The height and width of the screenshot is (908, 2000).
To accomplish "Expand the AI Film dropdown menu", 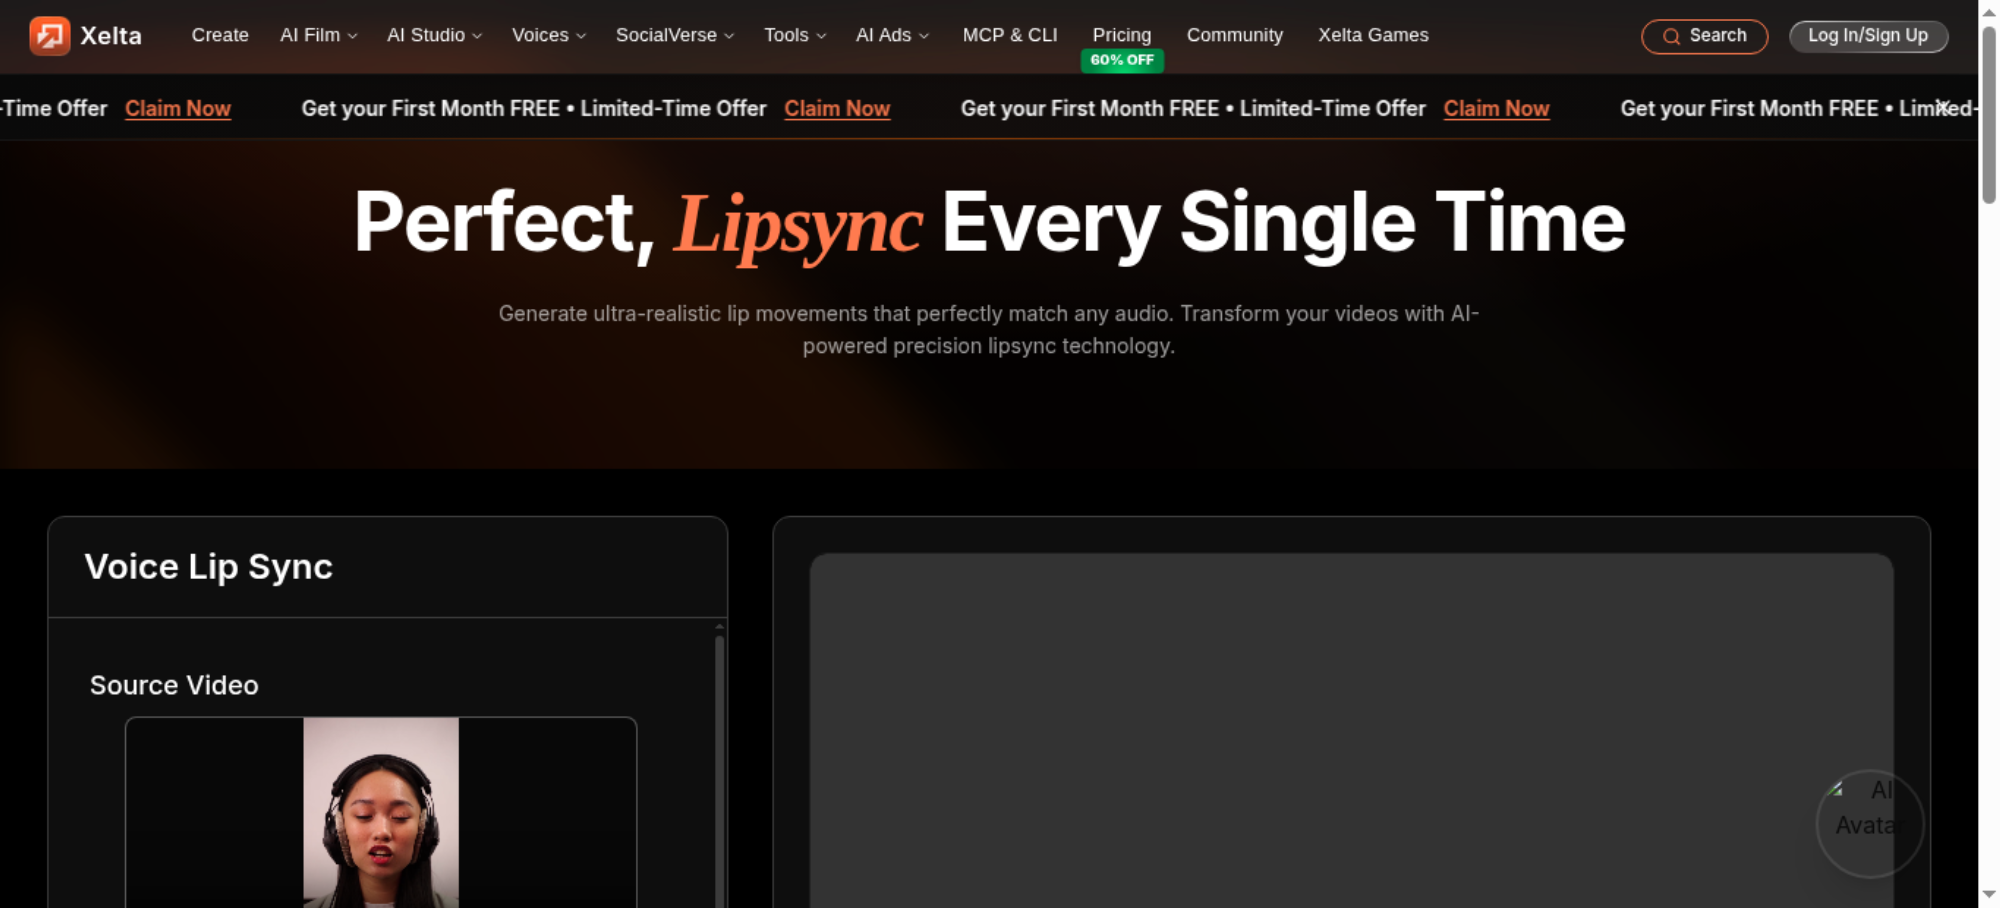I will click(318, 35).
